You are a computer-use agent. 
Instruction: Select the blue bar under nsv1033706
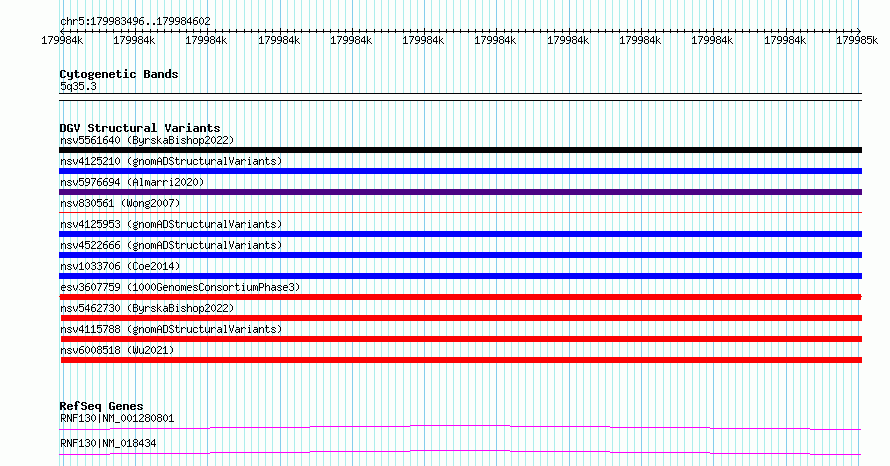pos(460,276)
